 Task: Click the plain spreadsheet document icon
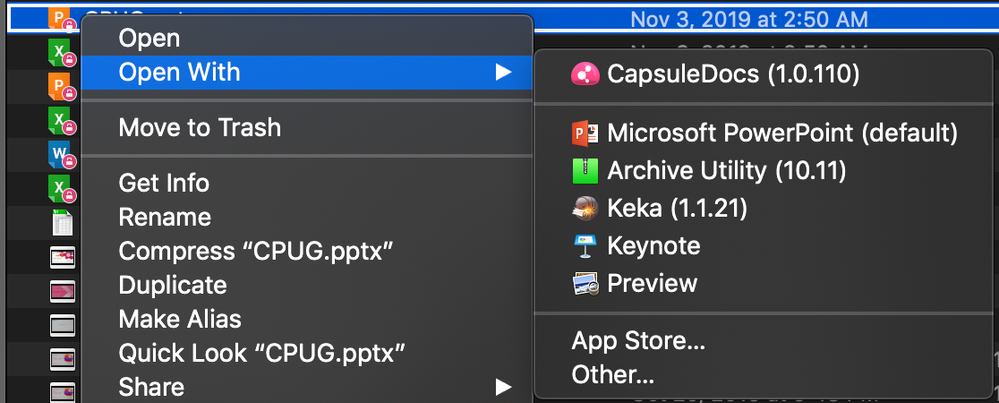click(62, 223)
